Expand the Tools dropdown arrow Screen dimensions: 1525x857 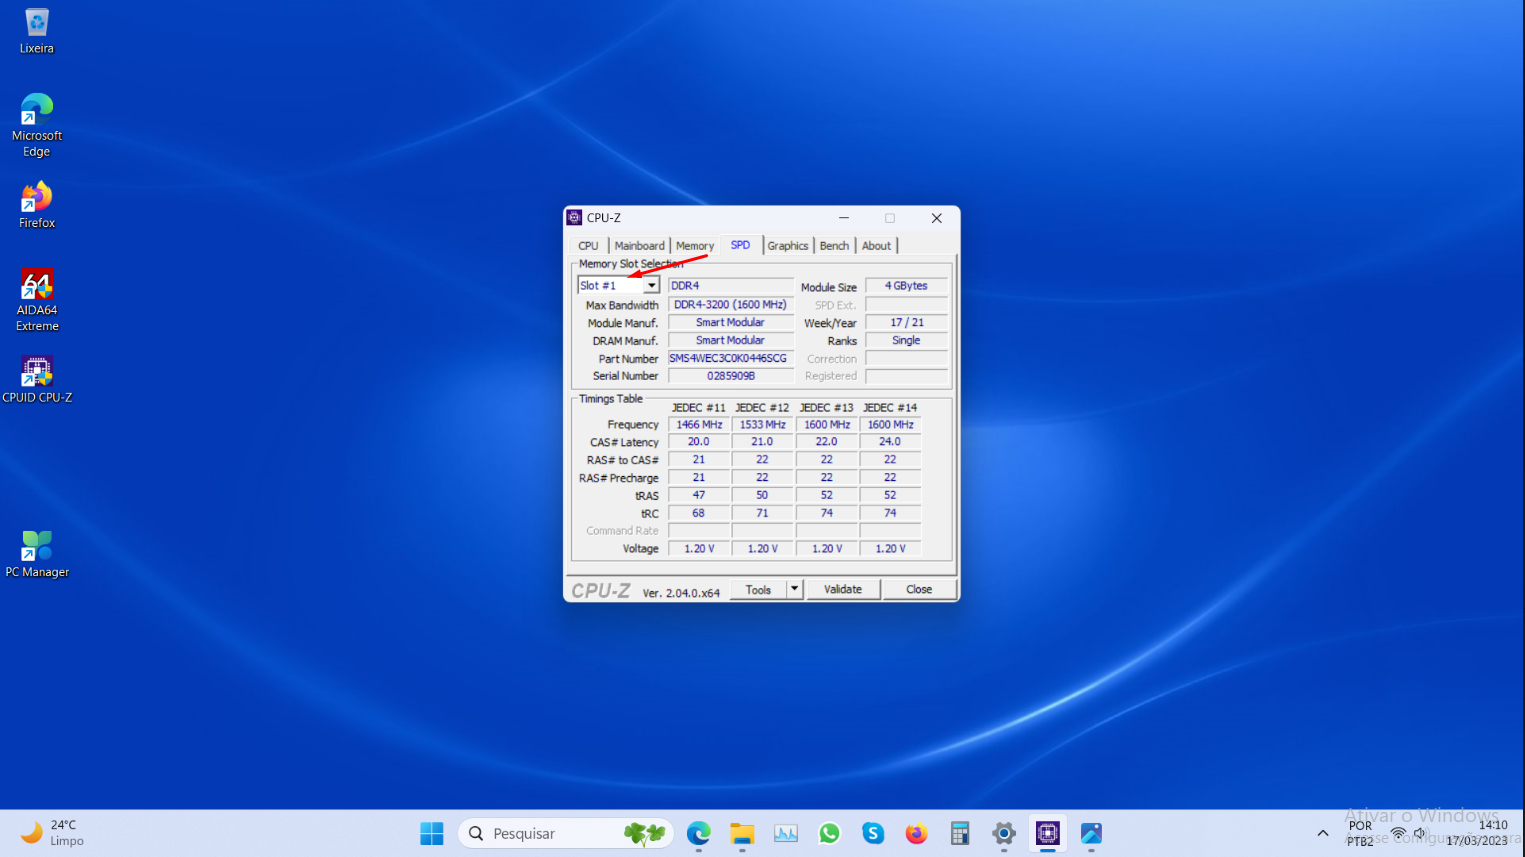[795, 589]
